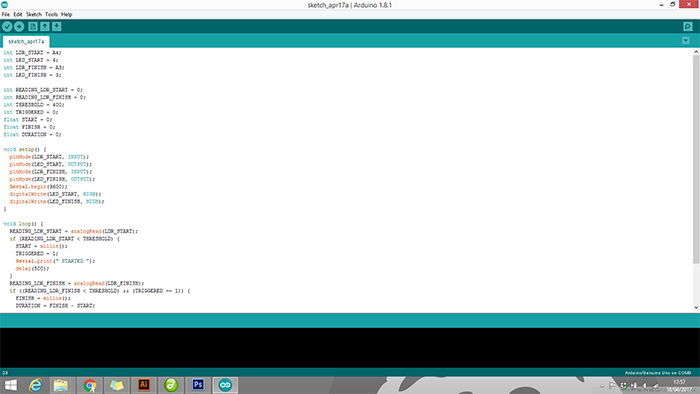
Task: Open a sketch with the Open icon
Action: (45, 27)
